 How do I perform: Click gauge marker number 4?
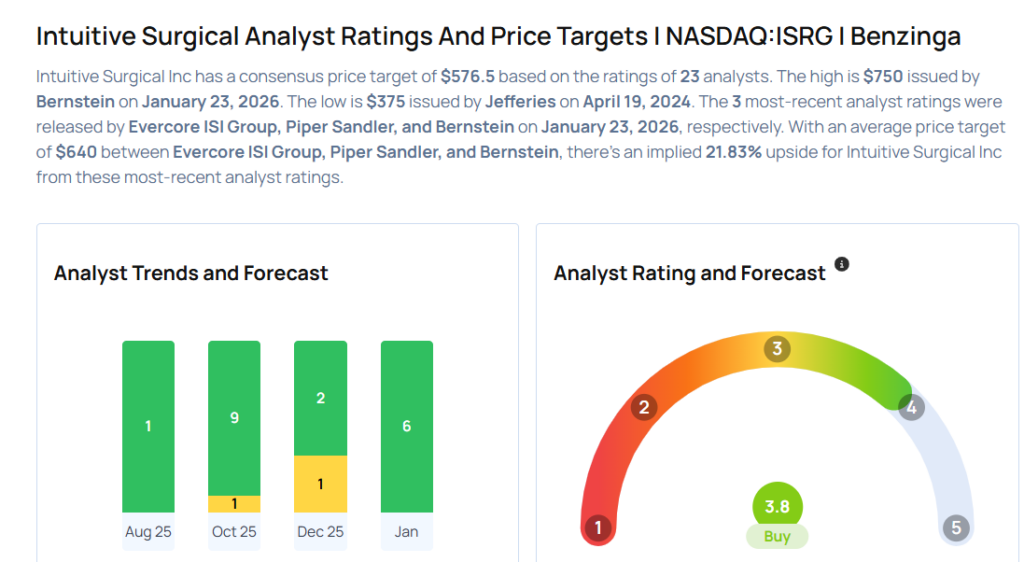910,407
